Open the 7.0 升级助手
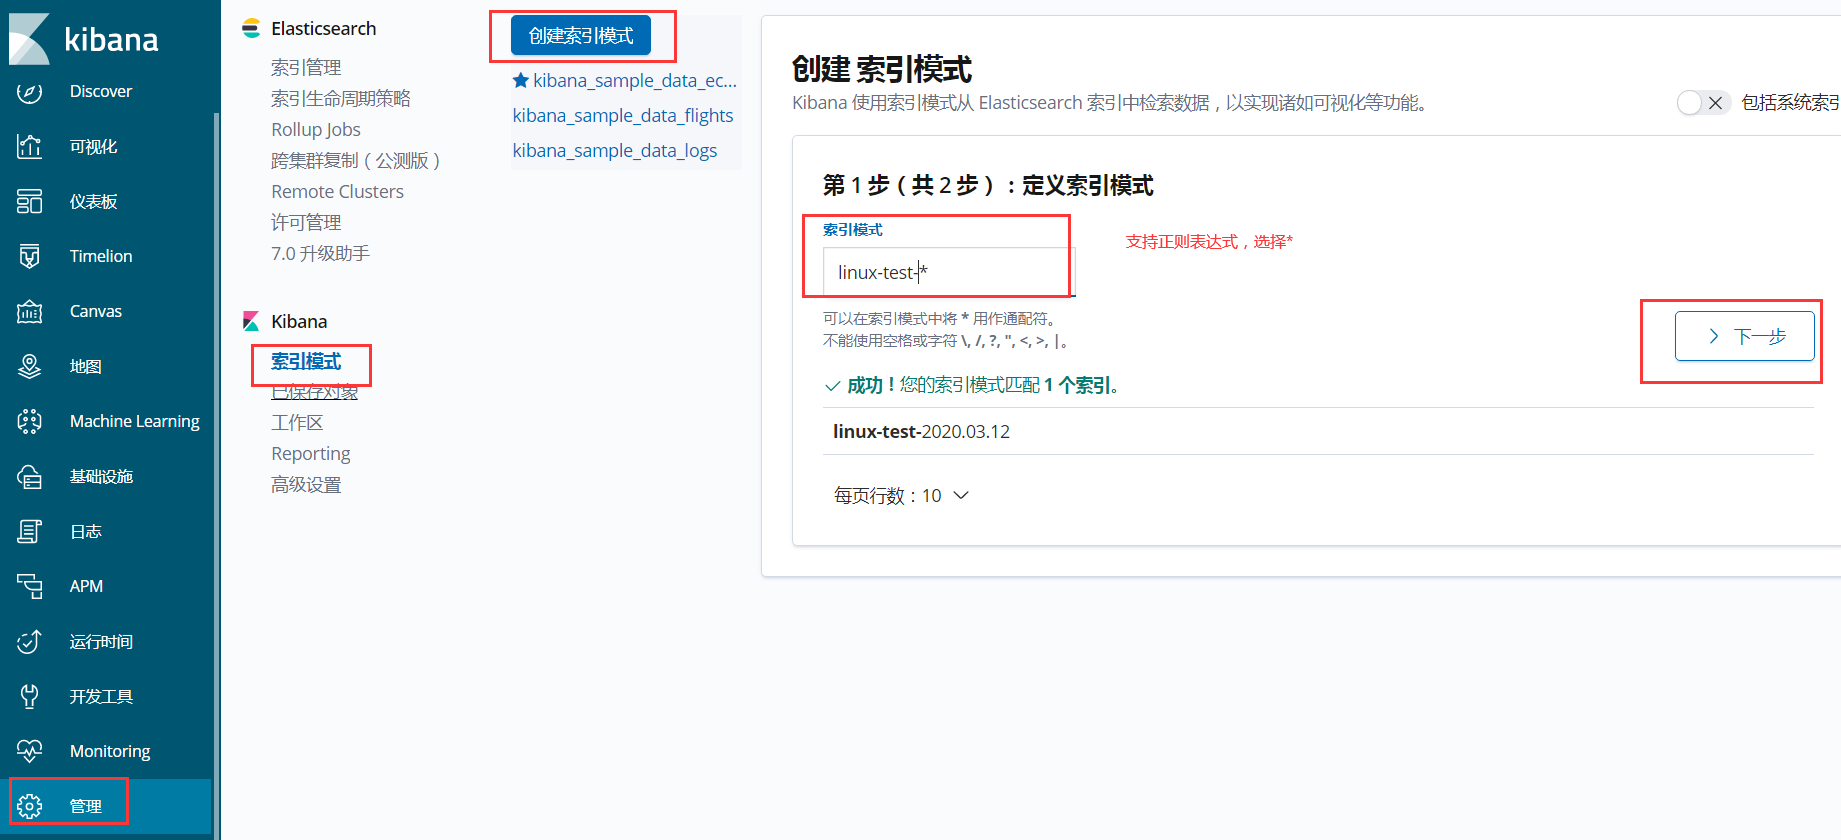 320,253
